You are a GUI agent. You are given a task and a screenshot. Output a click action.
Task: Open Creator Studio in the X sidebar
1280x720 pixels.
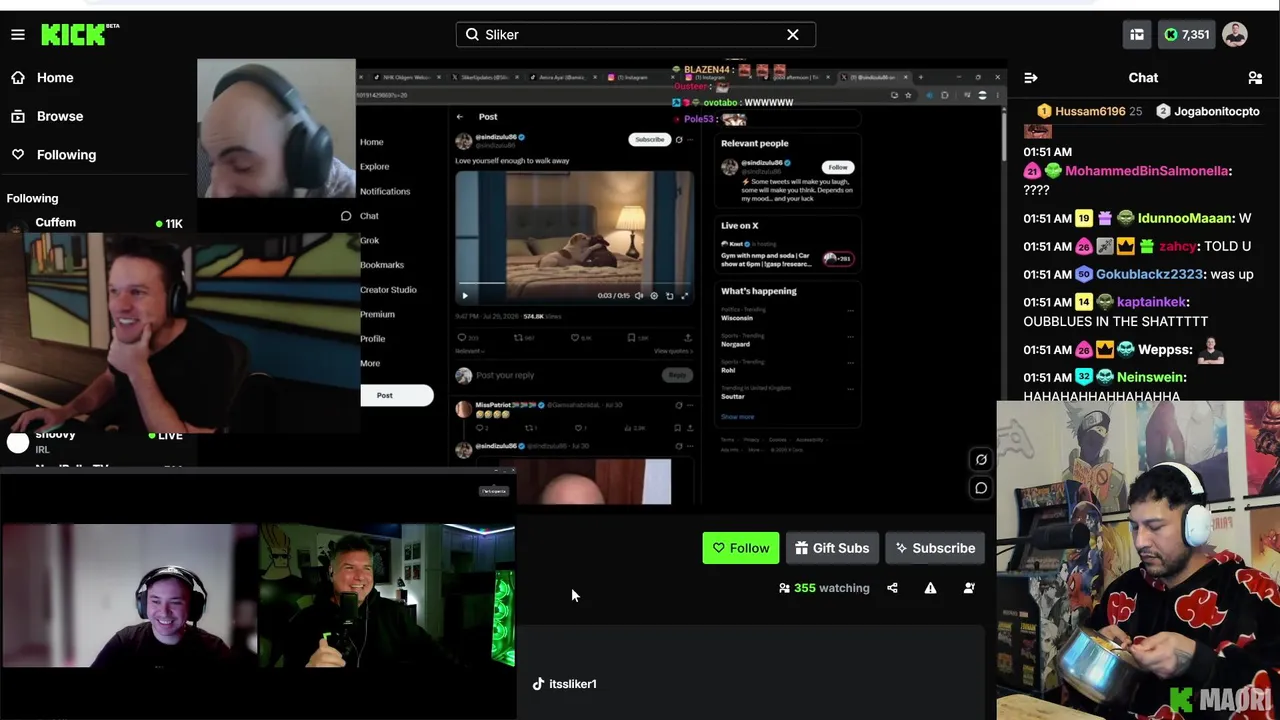pyautogui.click(x=388, y=290)
